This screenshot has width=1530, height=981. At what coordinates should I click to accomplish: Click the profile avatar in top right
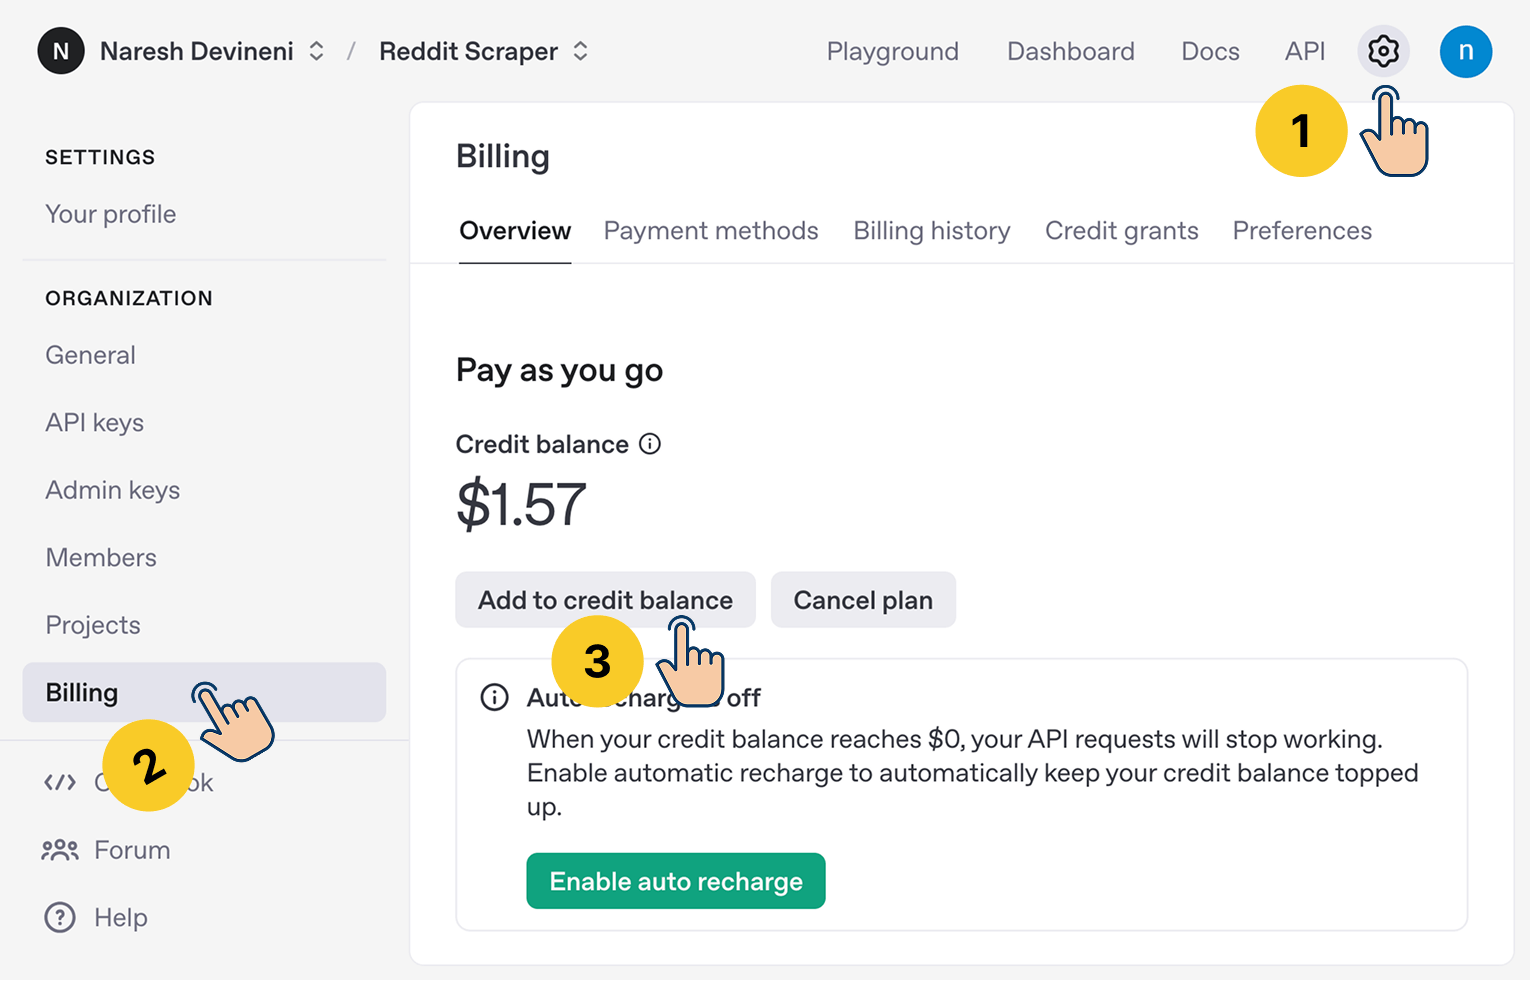tap(1466, 51)
